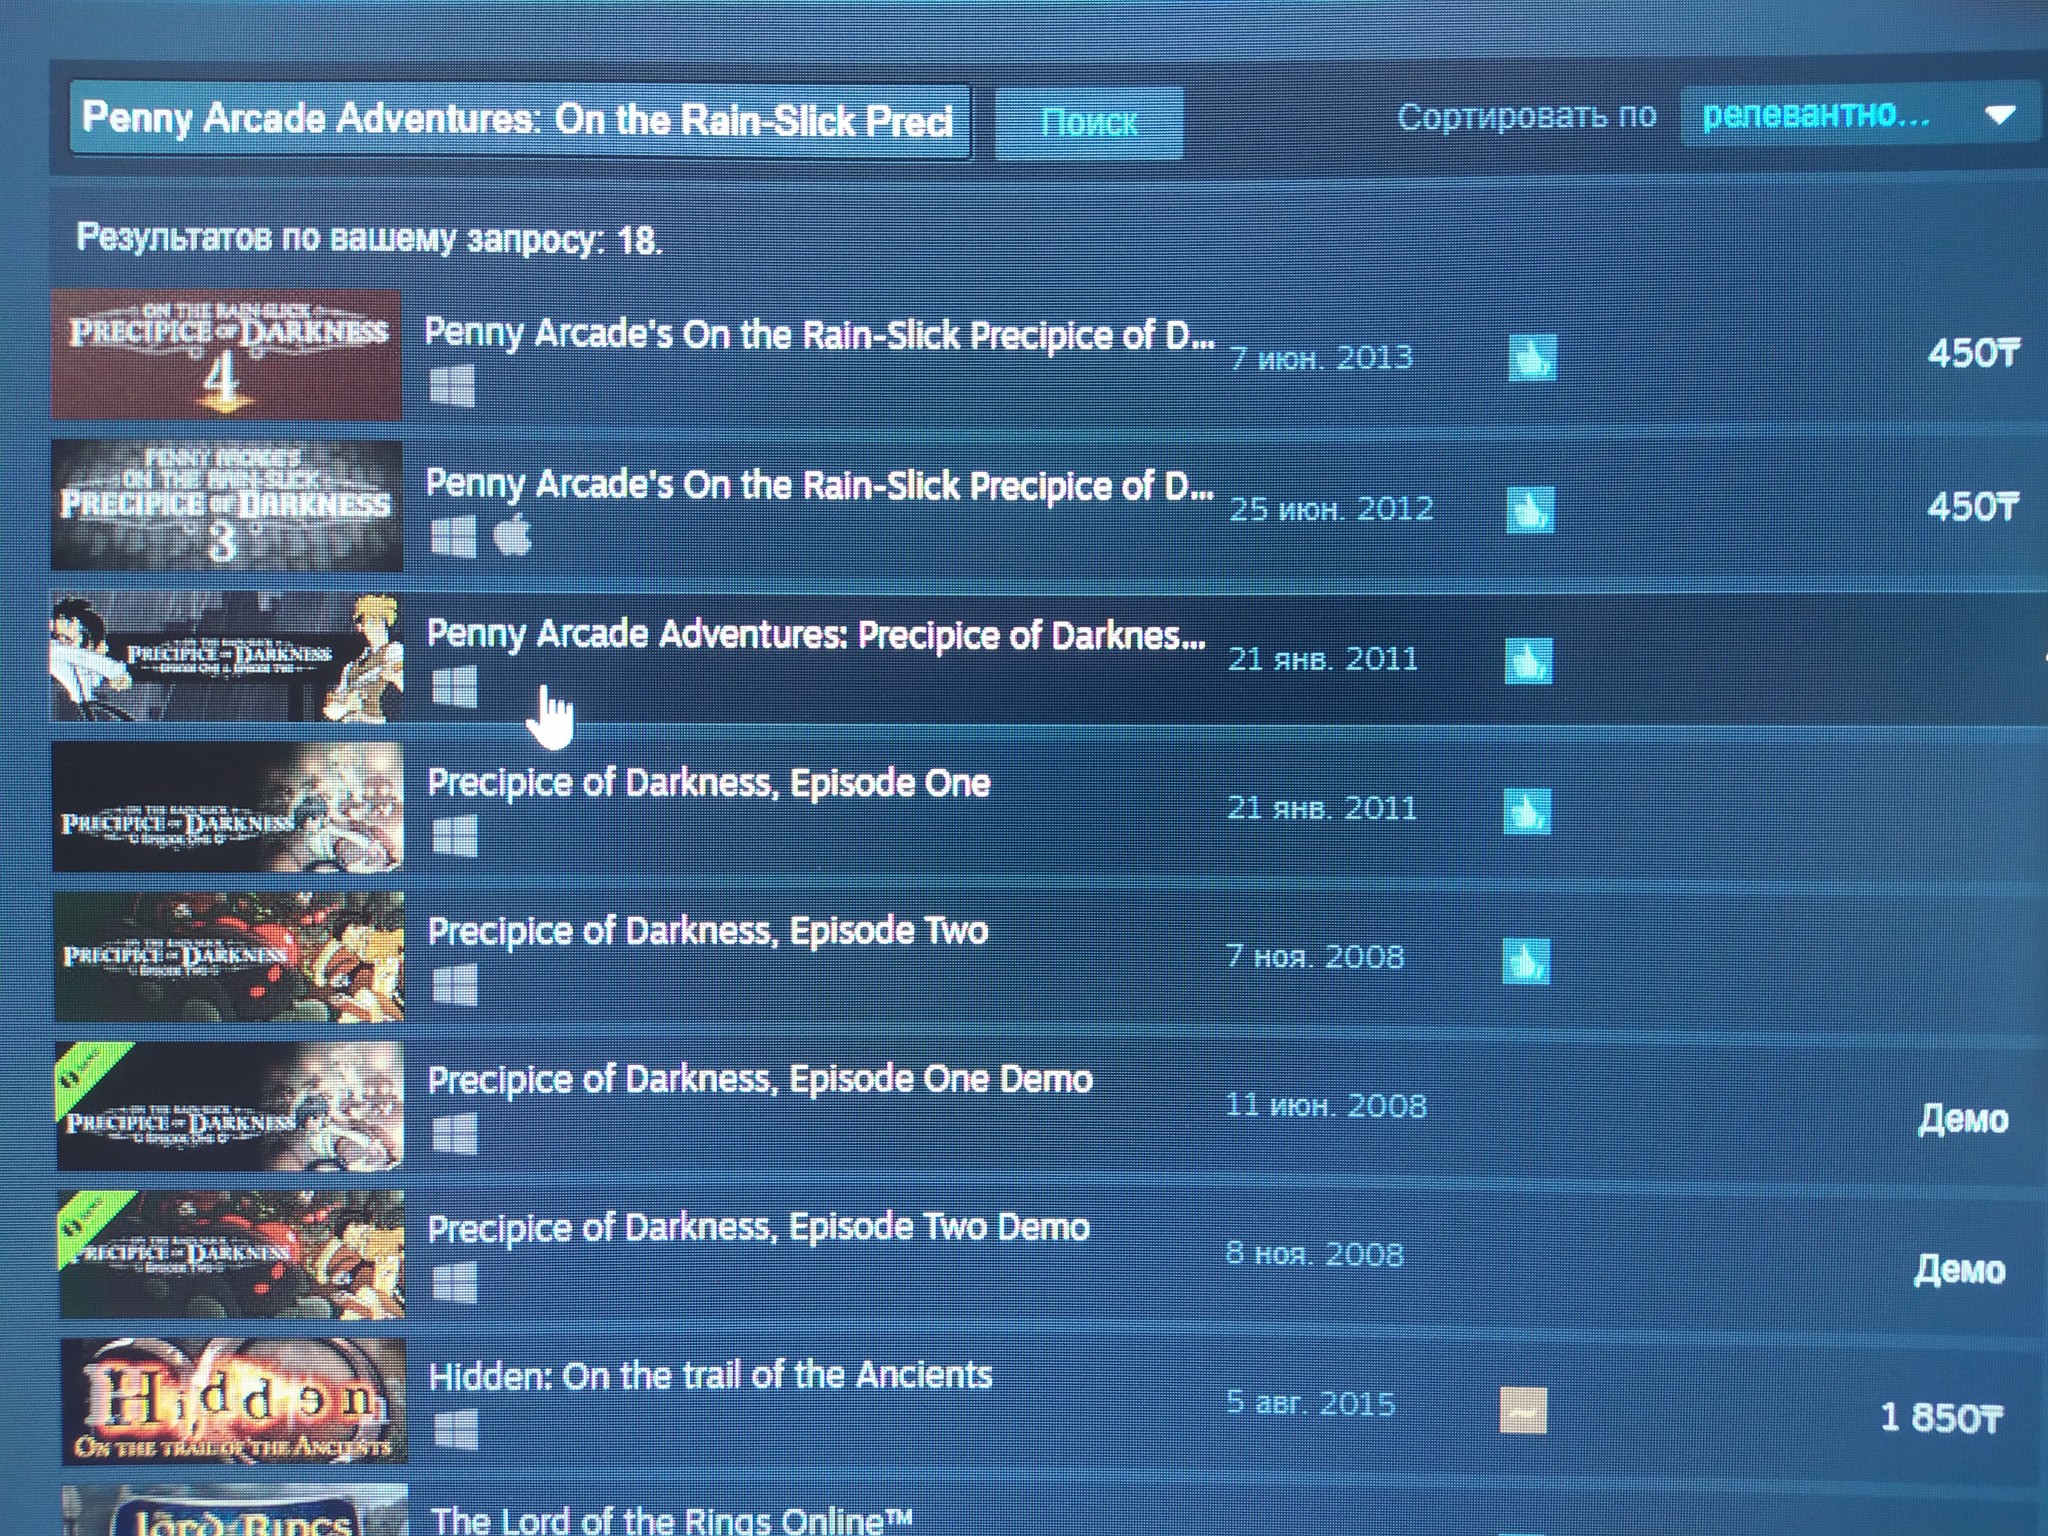This screenshot has width=2048, height=1536.
Task: Click thumbs-up review icon for 25 июн. 2012 result
Action: (x=1530, y=510)
